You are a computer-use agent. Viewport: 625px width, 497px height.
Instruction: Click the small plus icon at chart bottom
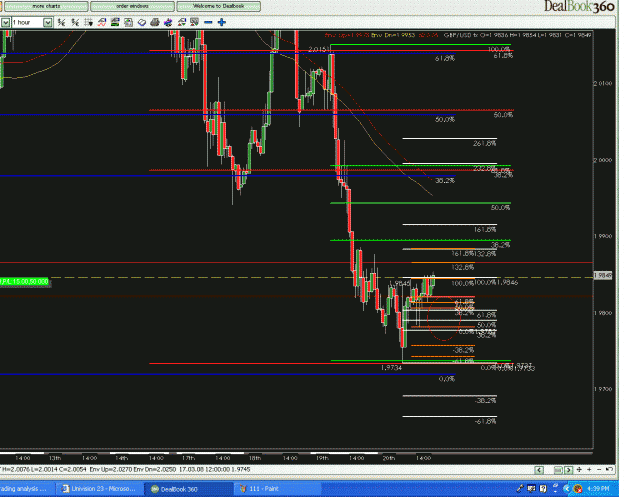[589, 470]
